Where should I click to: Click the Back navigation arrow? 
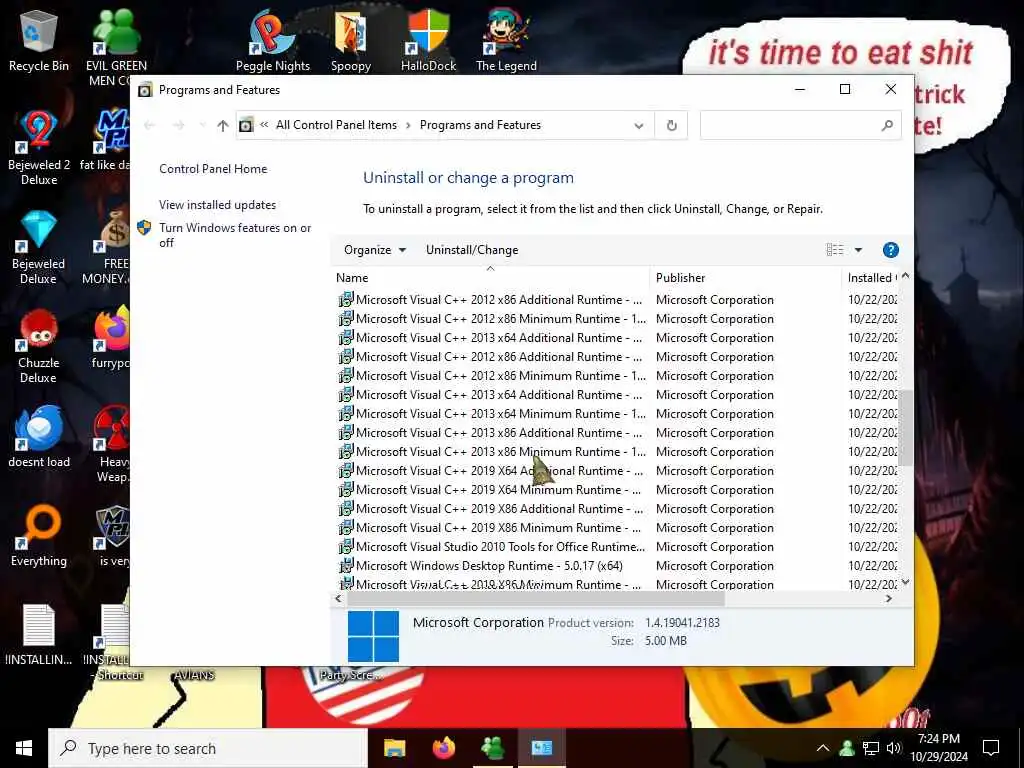150,125
